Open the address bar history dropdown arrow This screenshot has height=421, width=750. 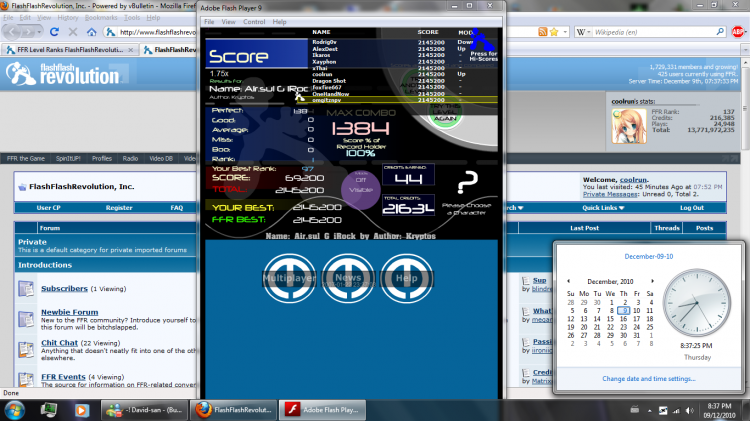point(565,32)
